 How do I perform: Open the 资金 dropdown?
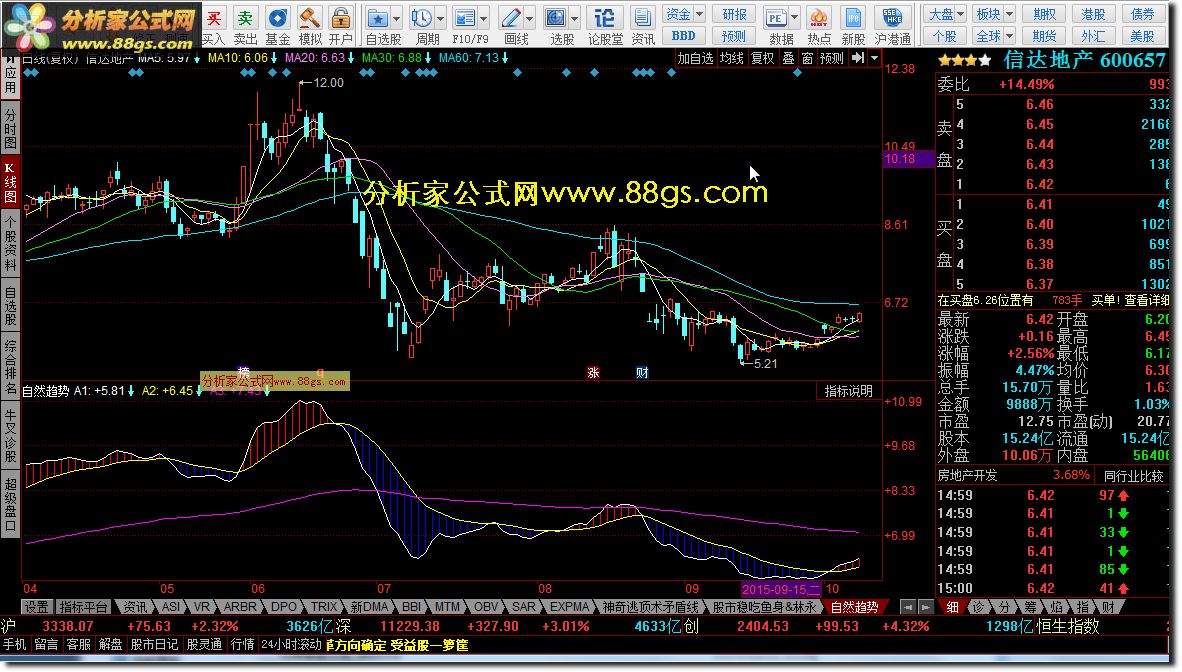point(684,14)
